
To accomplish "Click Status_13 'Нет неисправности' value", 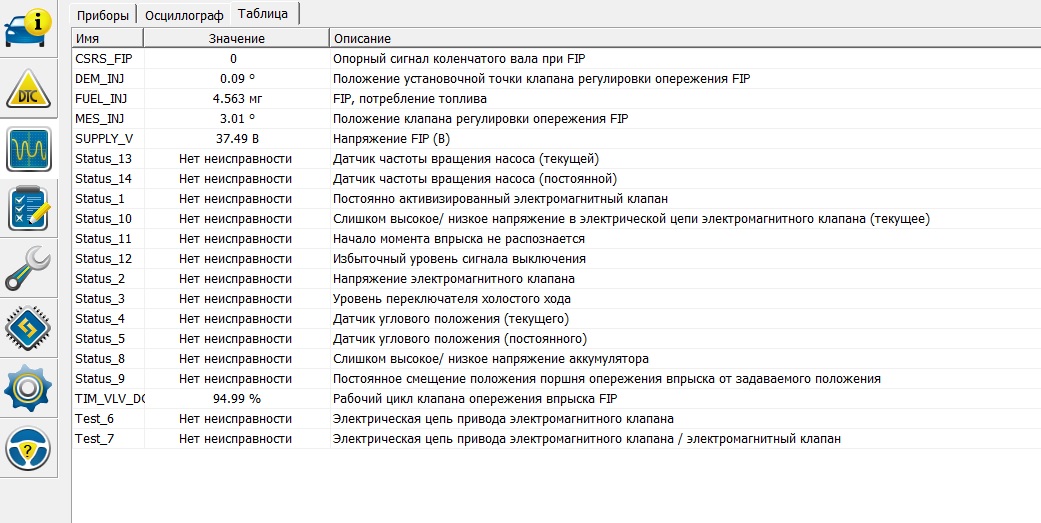I will [x=236, y=159].
